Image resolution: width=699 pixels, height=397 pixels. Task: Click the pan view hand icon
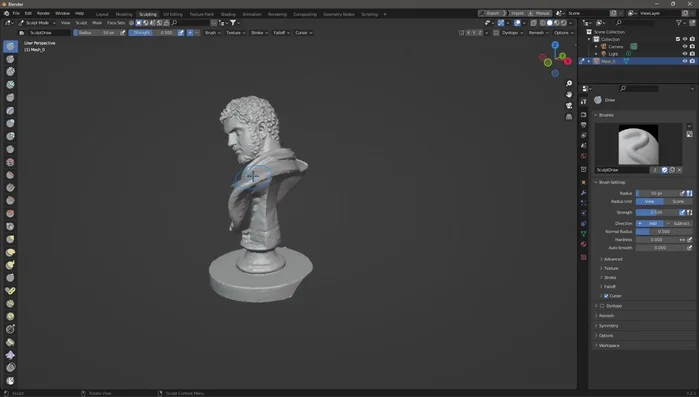569,94
